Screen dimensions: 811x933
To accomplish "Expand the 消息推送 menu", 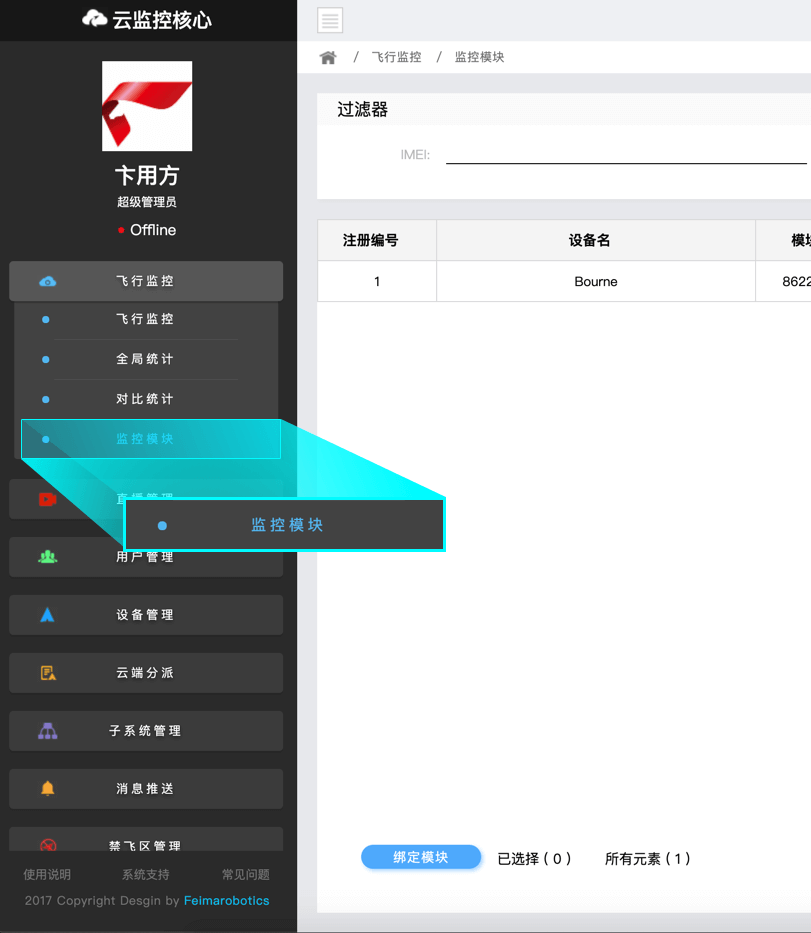I will (x=146, y=788).
